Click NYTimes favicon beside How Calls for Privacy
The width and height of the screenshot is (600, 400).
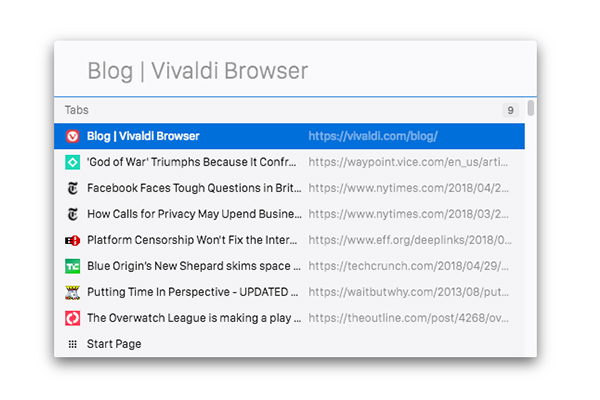click(73, 214)
